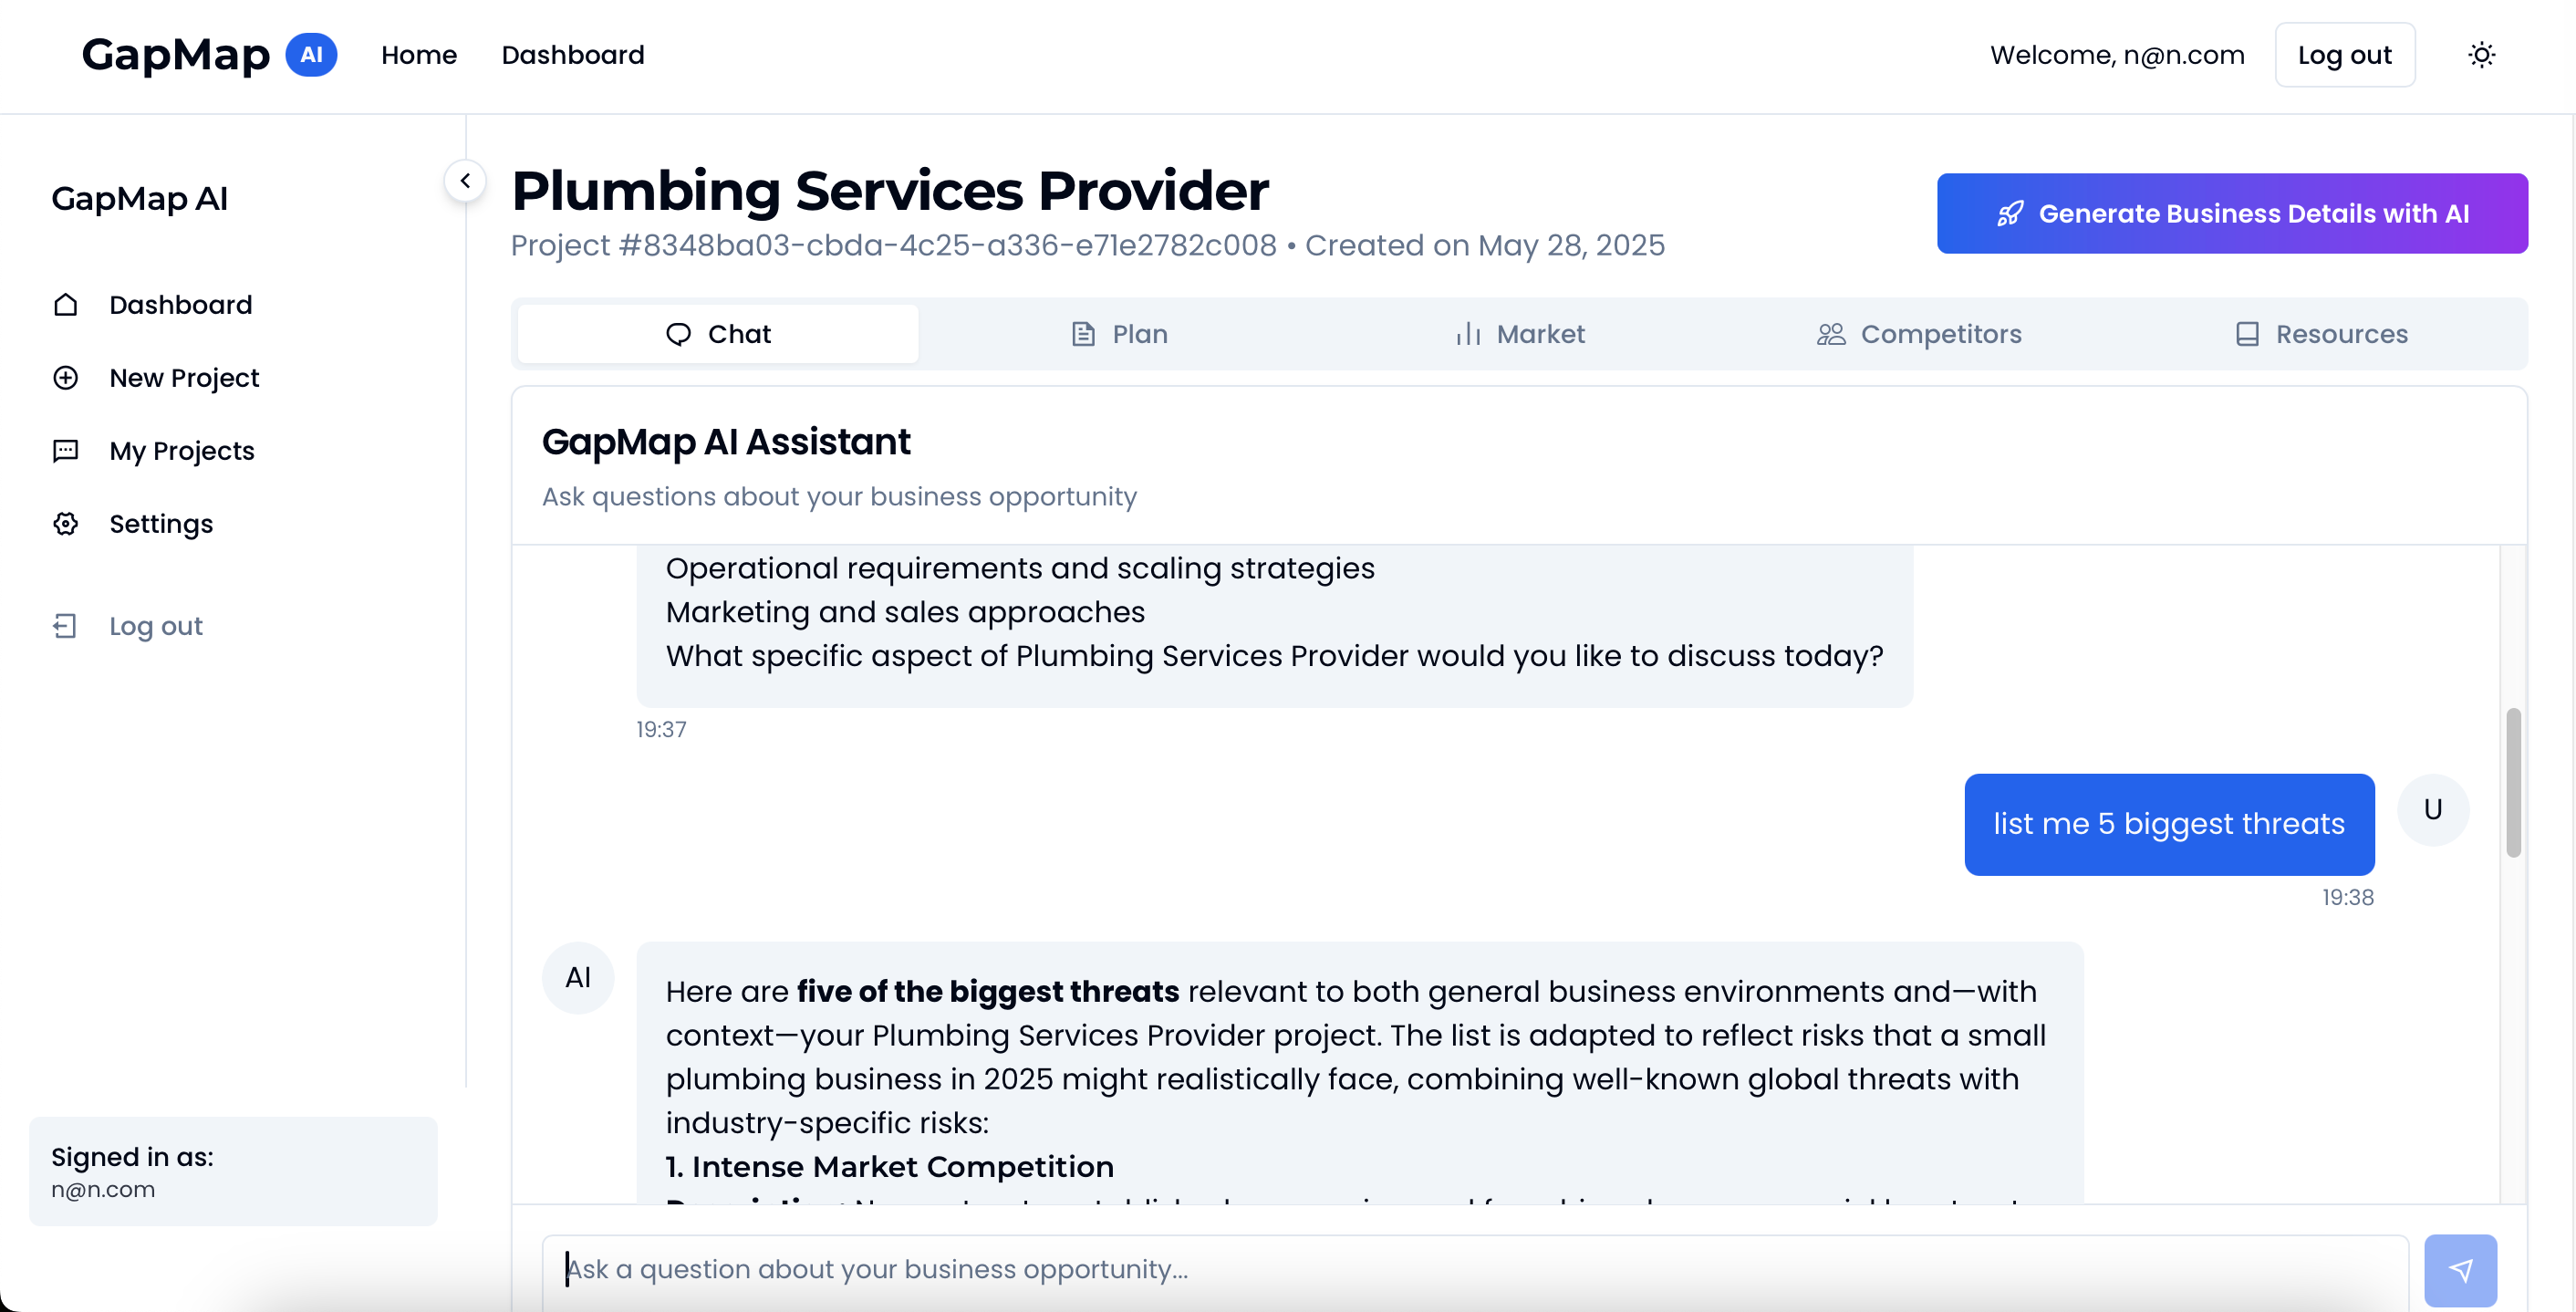Viewport: 2576px width, 1312px height.
Task: Open the Market tab
Action: pyautogui.click(x=1520, y=334)
